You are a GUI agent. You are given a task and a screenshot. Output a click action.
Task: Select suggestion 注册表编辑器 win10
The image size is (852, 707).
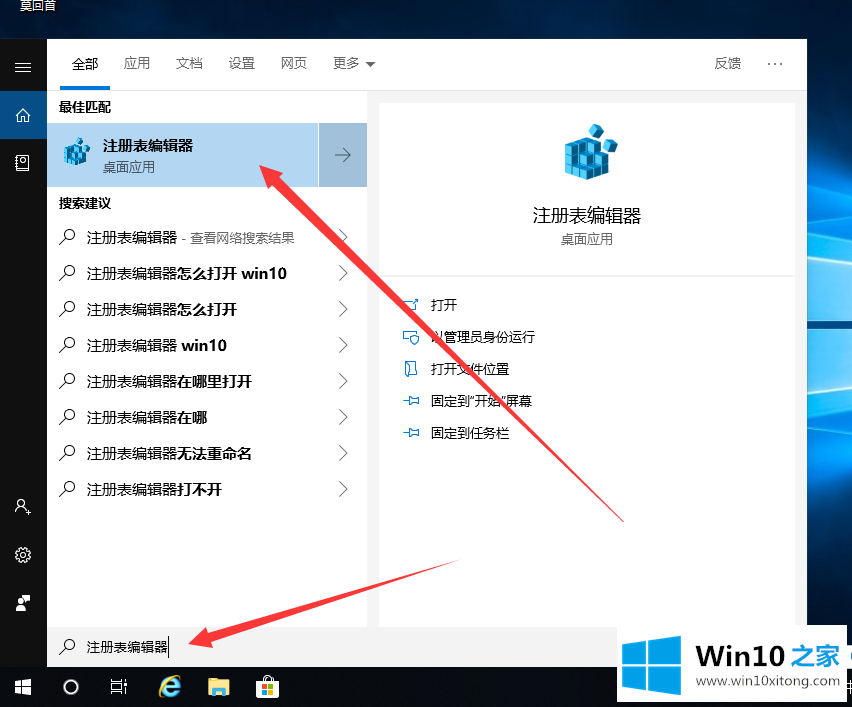(156, 345)
